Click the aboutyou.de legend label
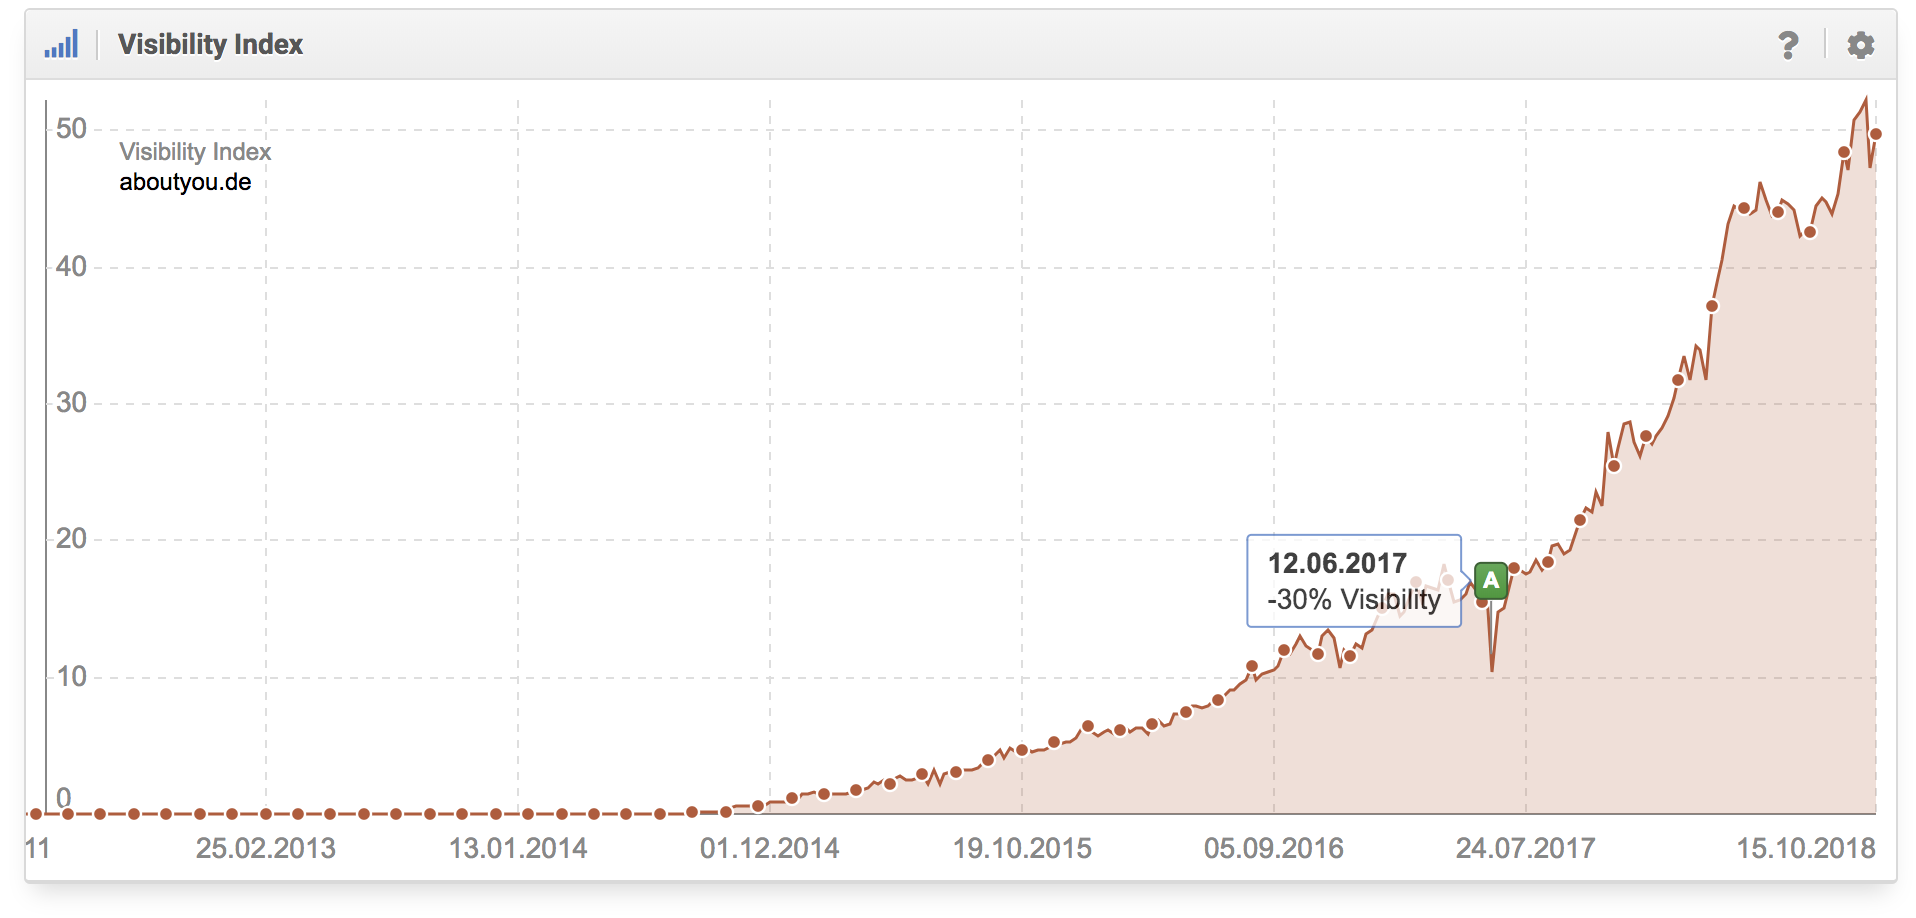 pos(185,182)
